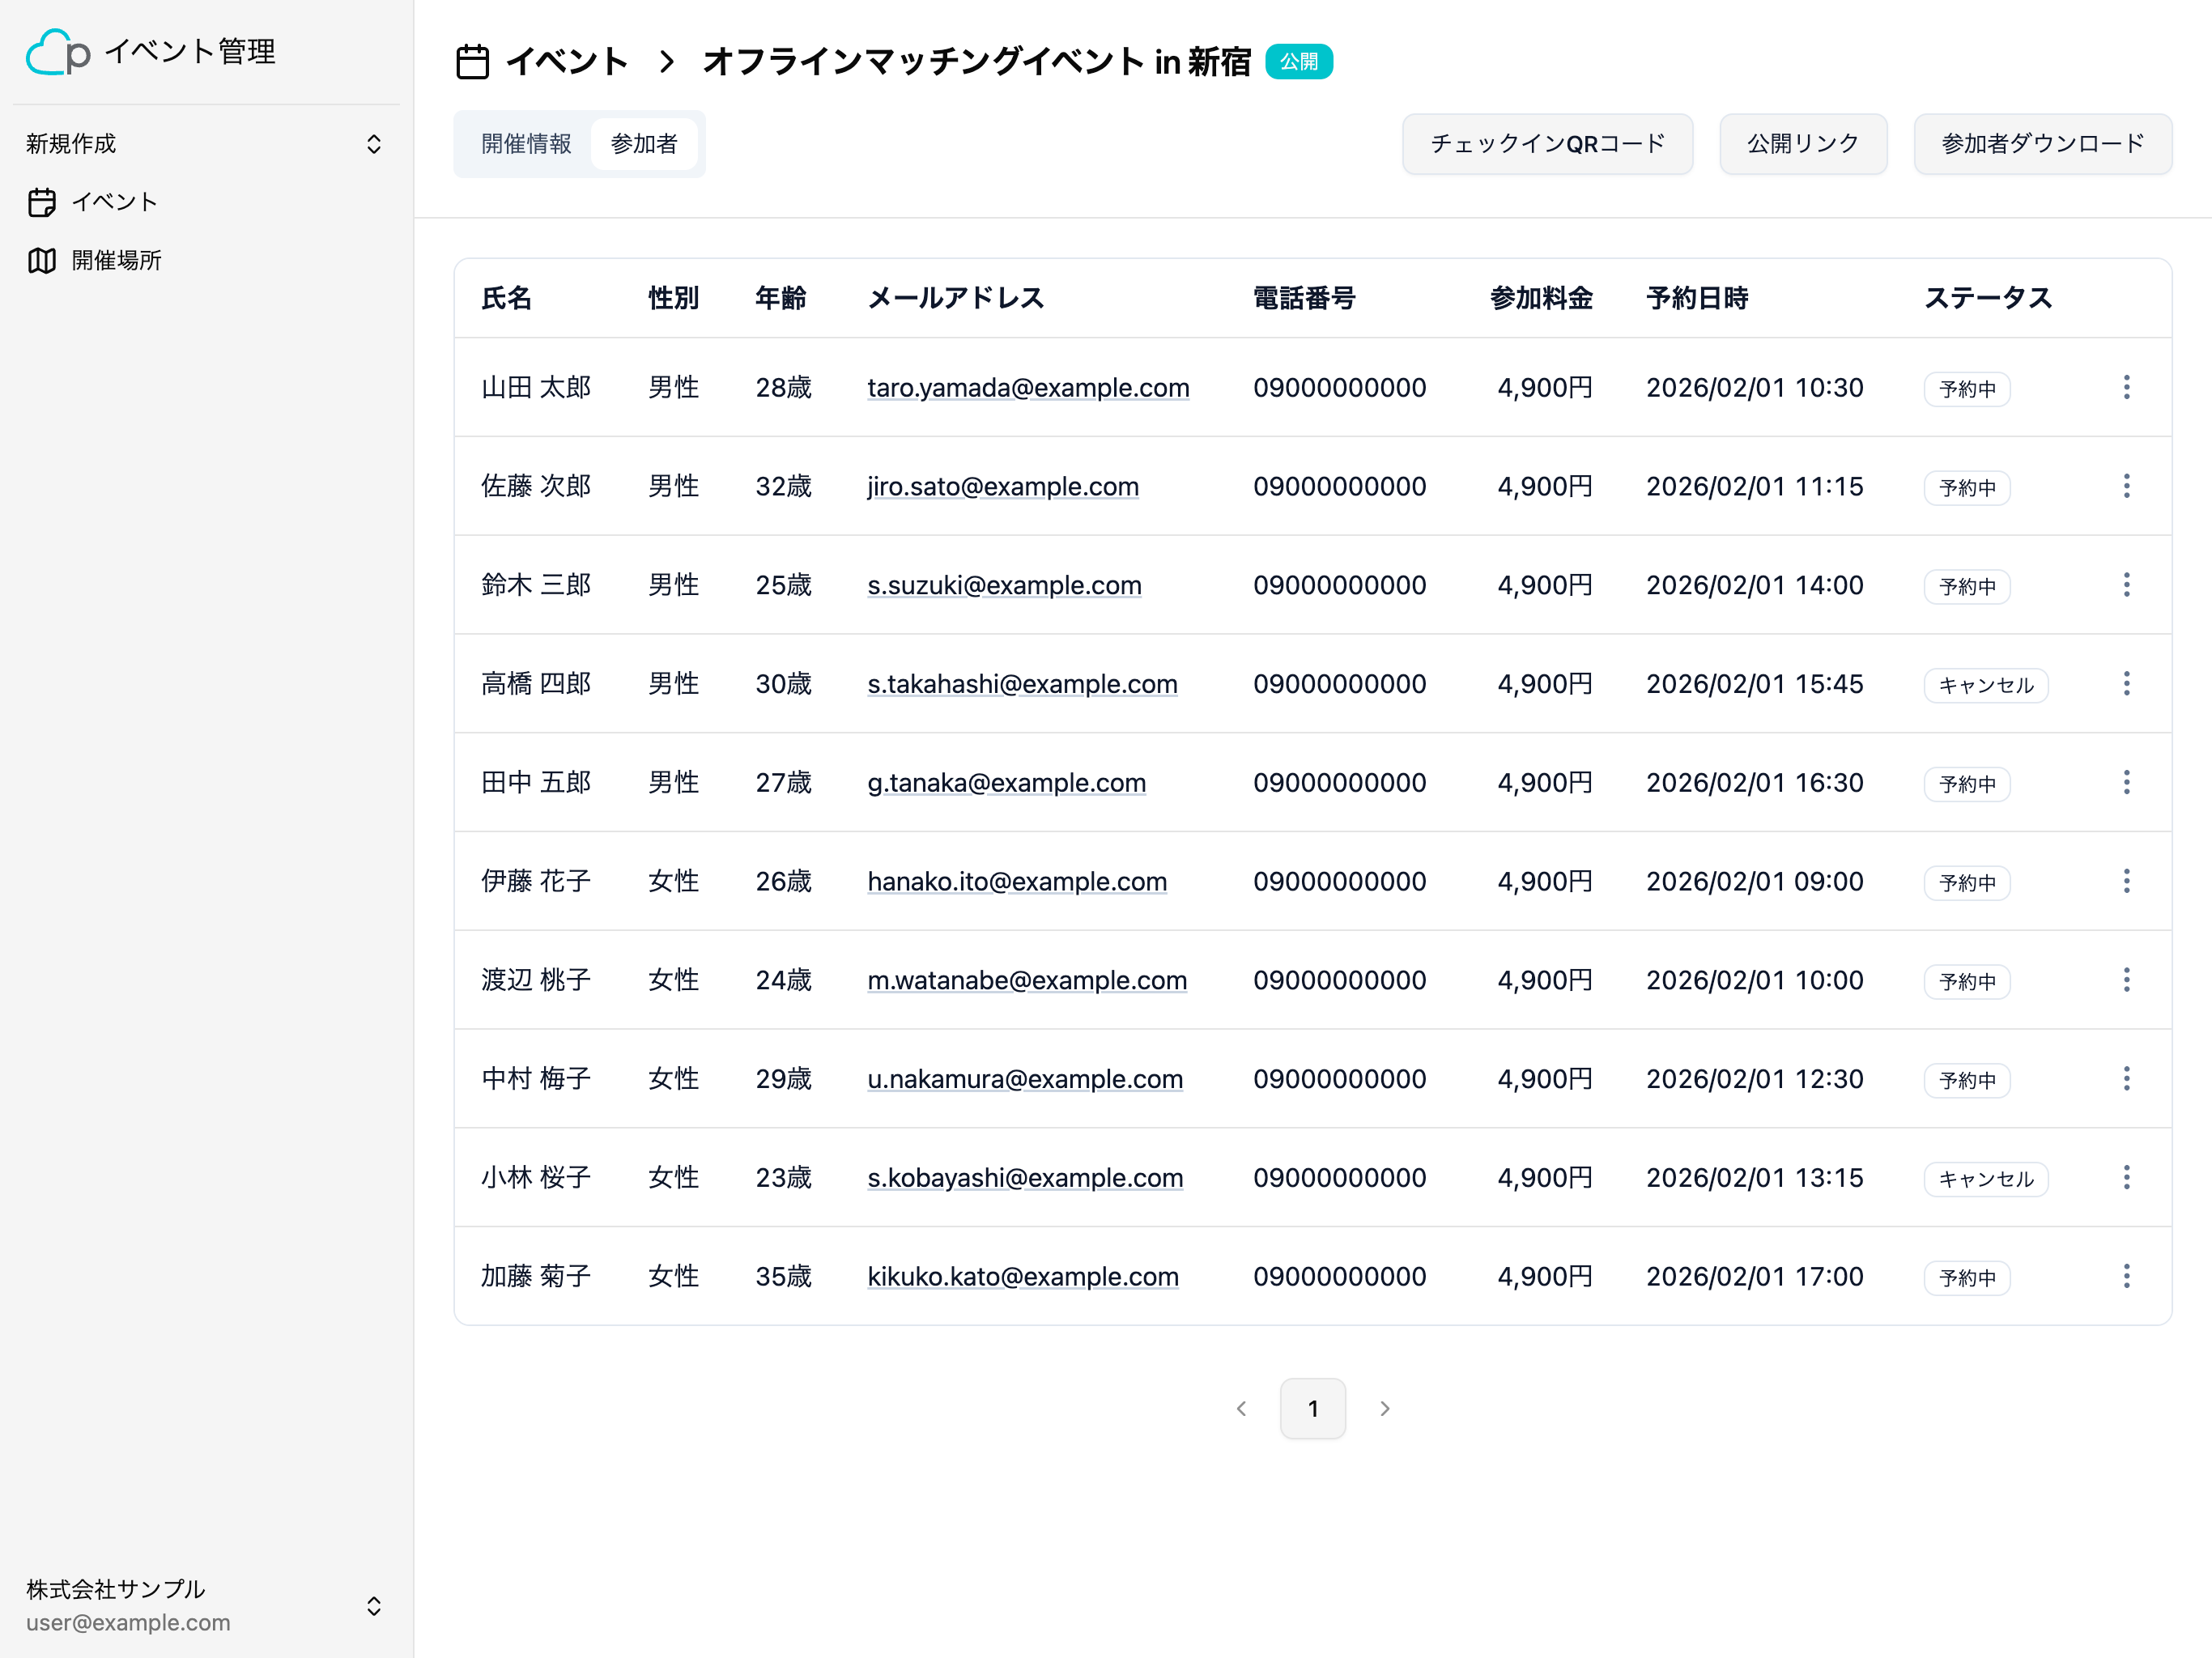2212x1658 pixels.
Task: Open row menu for 山田 太郎
Action: point(2126,387)
